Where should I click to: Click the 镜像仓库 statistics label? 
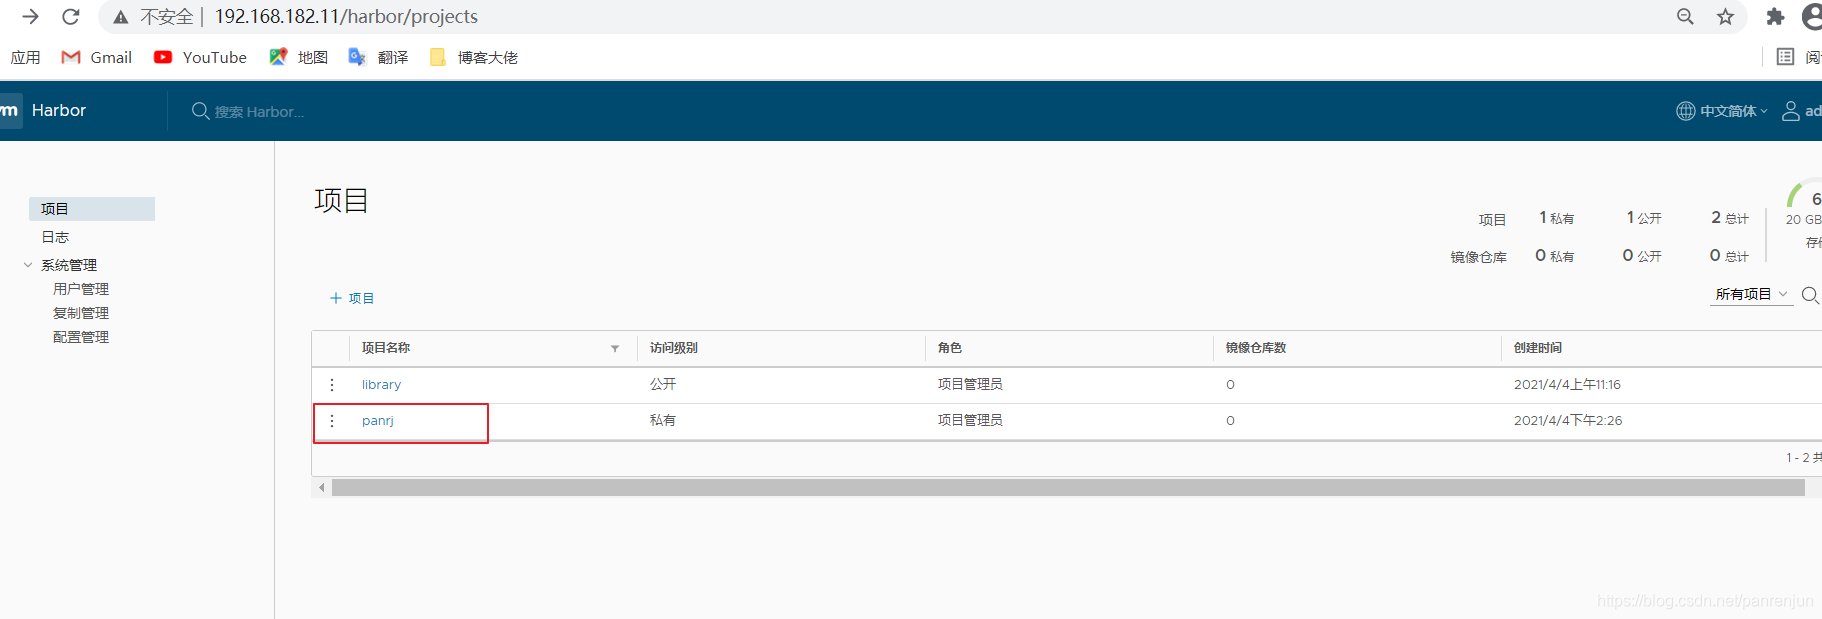(x=1479, y=257)
